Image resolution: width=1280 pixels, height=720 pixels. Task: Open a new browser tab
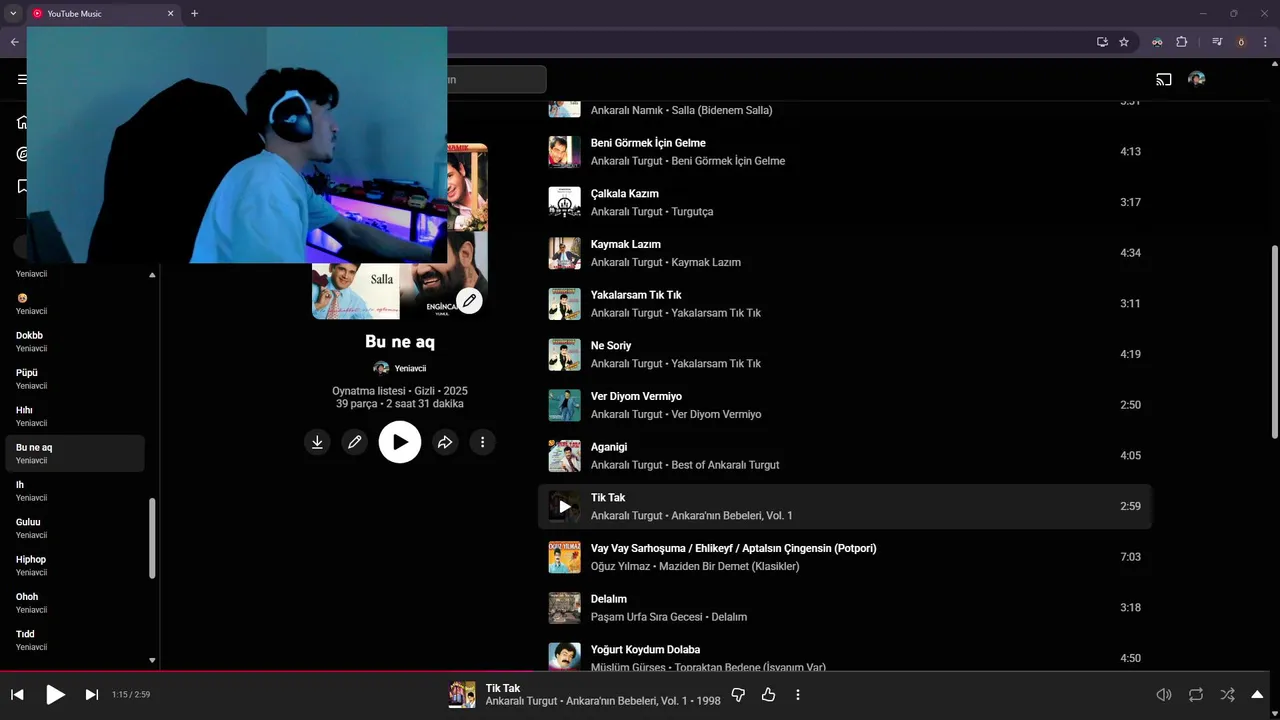194,13
